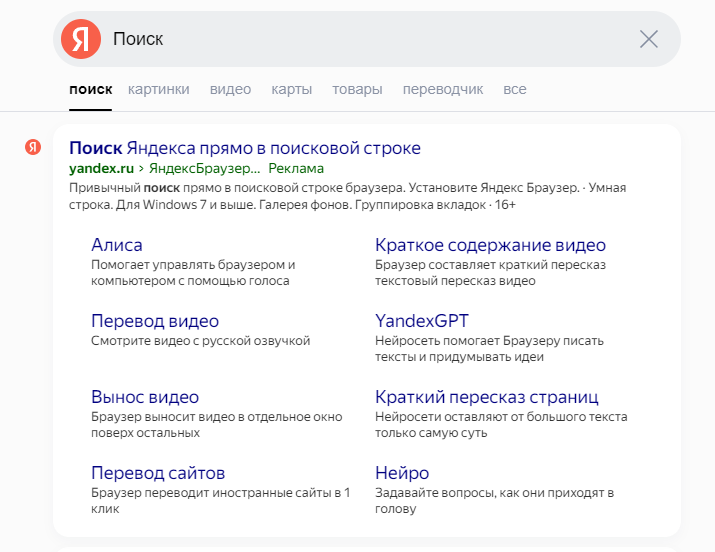
Task: Open the "Нейро" sitelink
Action: pos(402,473)
